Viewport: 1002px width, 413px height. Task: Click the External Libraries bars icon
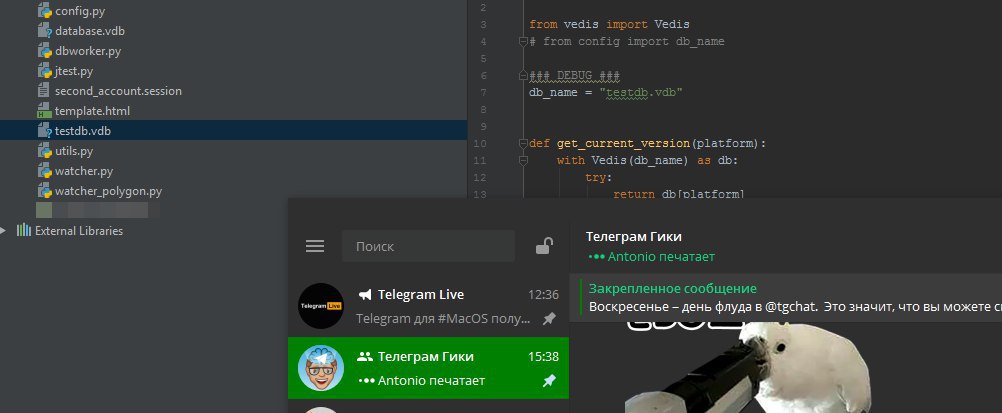[24, 230]
